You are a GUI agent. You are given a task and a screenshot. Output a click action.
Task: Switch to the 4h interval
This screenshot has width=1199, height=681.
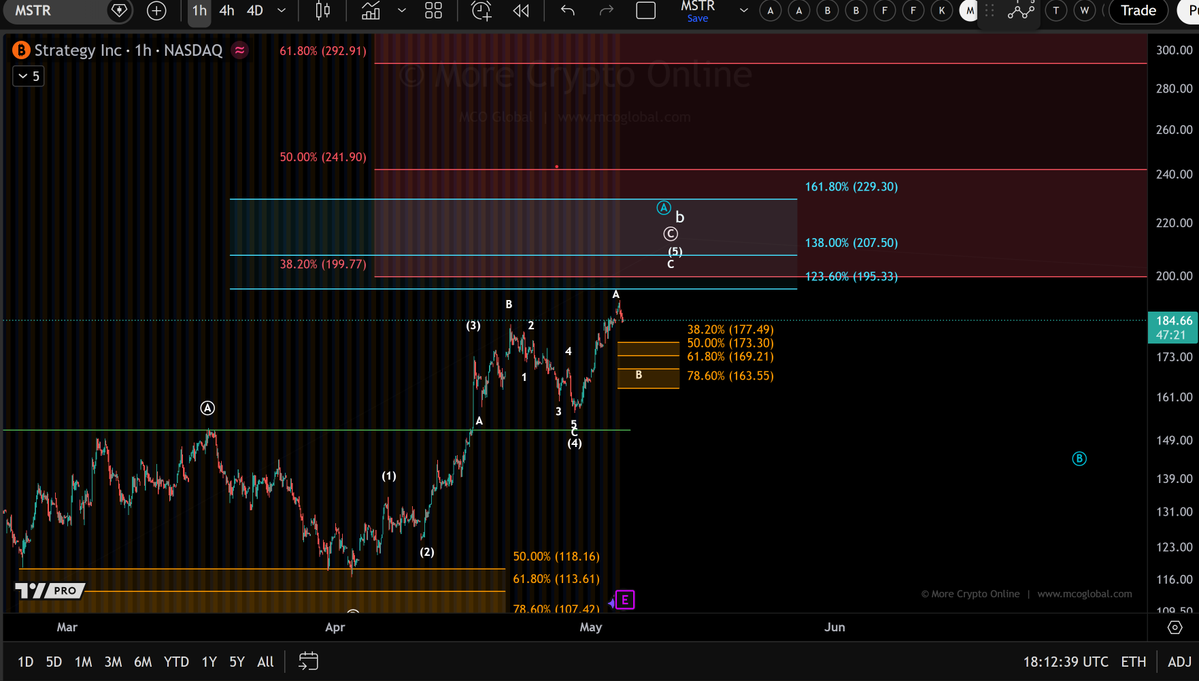click(227, 11)
